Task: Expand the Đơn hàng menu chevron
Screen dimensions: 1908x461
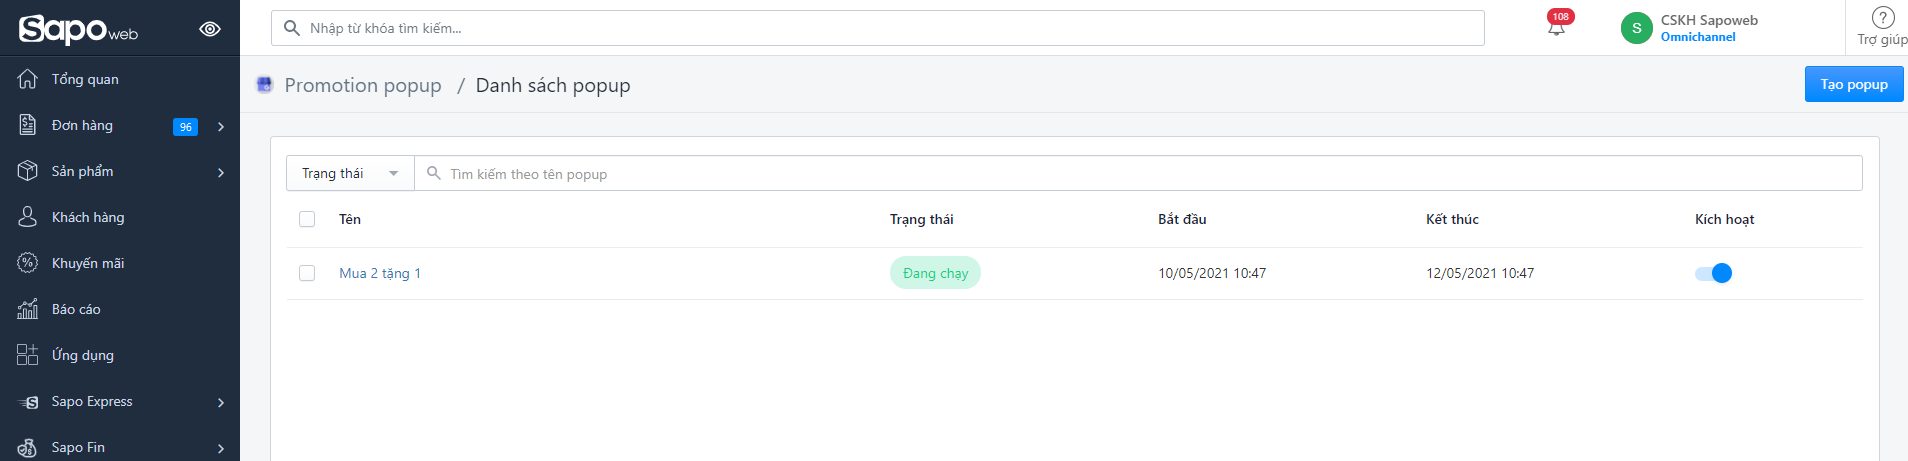Action: click(x=221, y=126)
